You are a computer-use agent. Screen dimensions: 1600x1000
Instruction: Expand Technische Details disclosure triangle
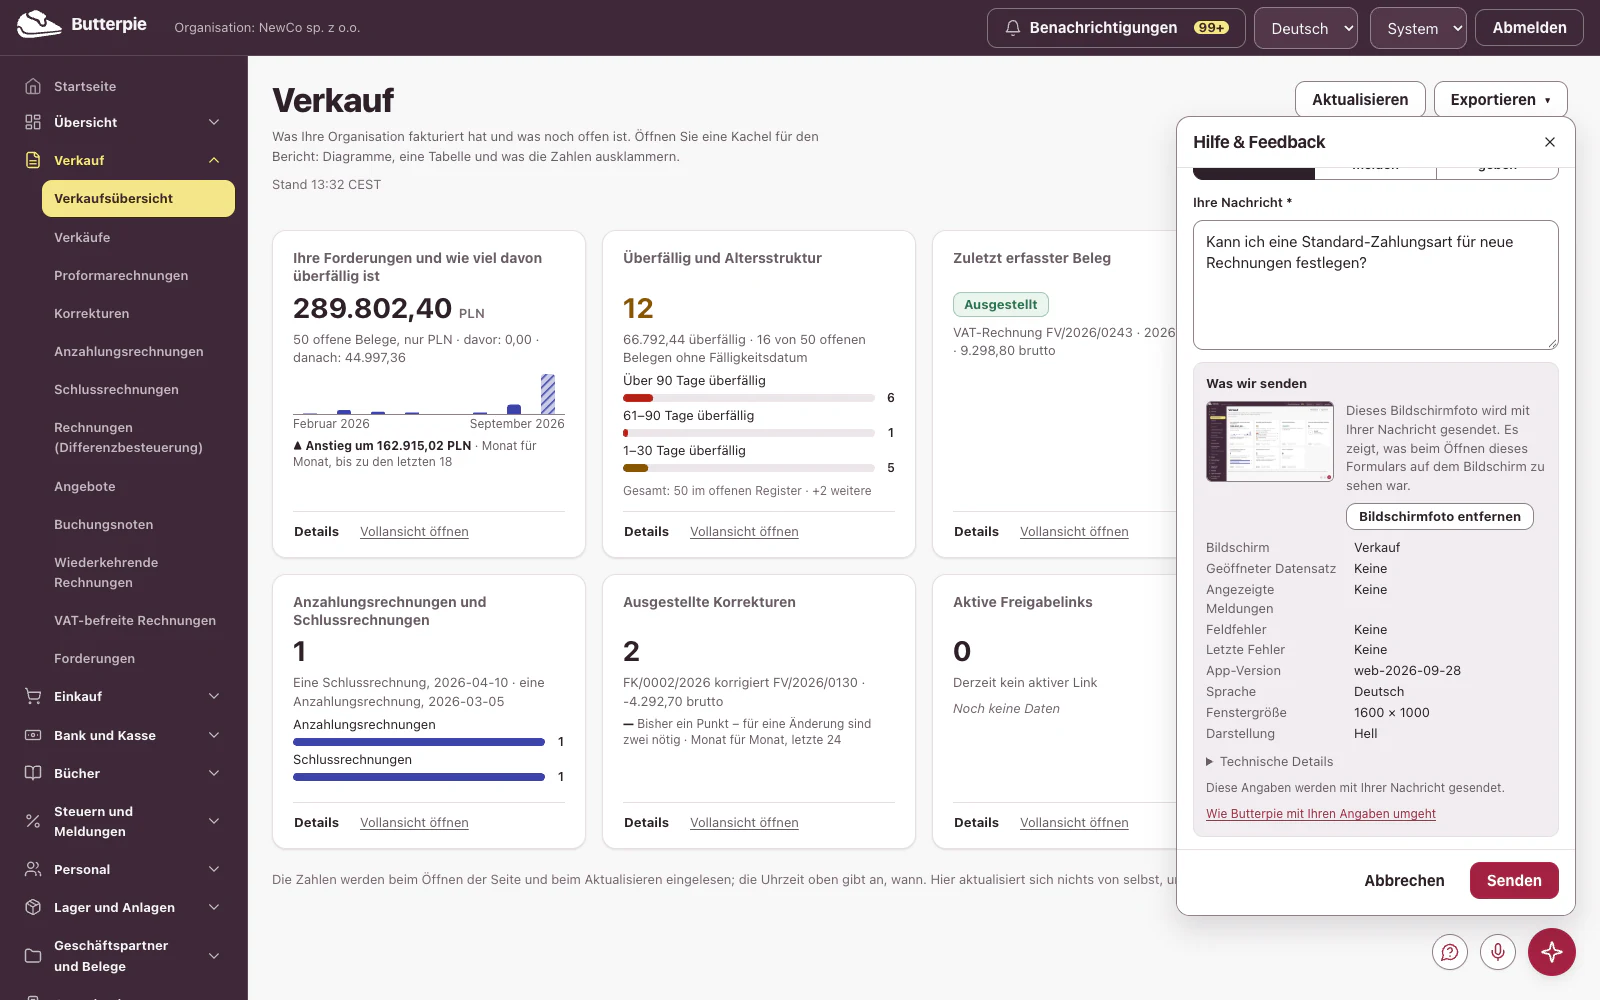(x=1210, y=762)
